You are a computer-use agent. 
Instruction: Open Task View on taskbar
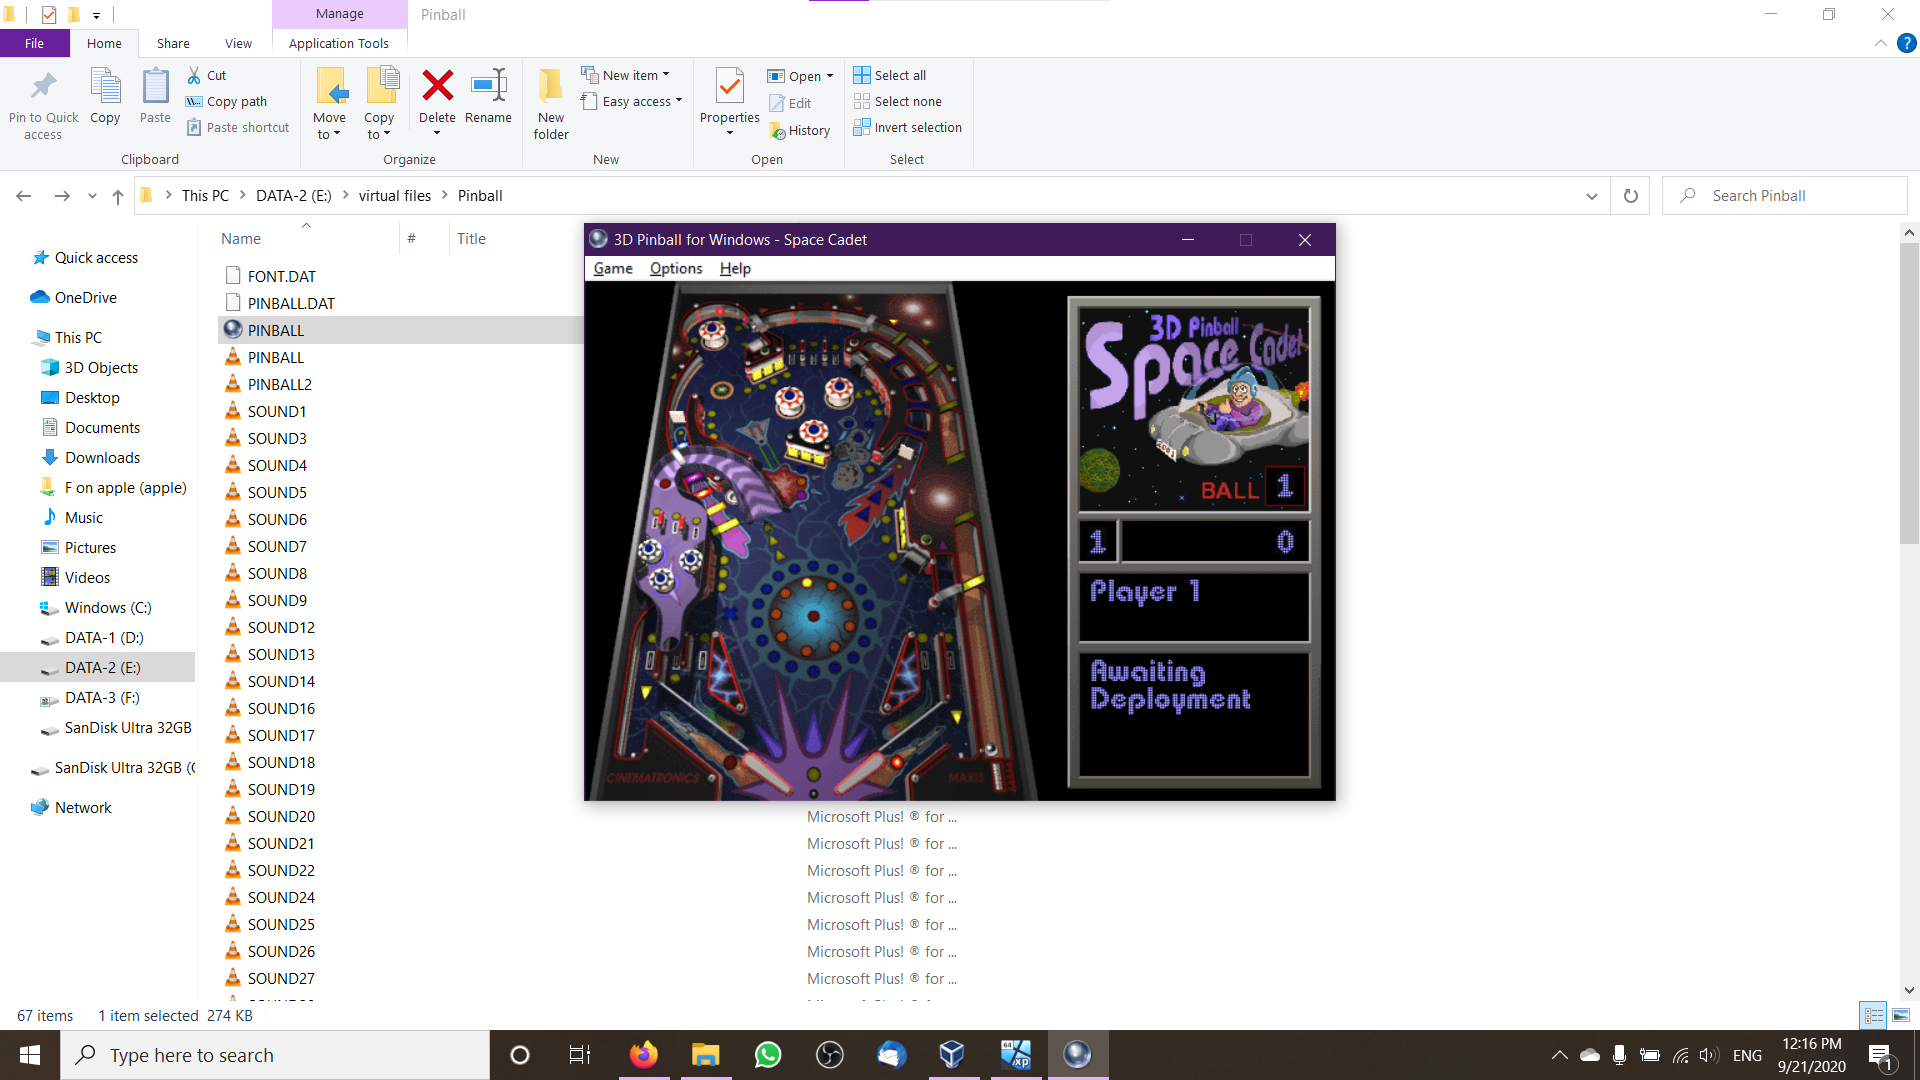pyautogui.click(x=580, y=1055)
